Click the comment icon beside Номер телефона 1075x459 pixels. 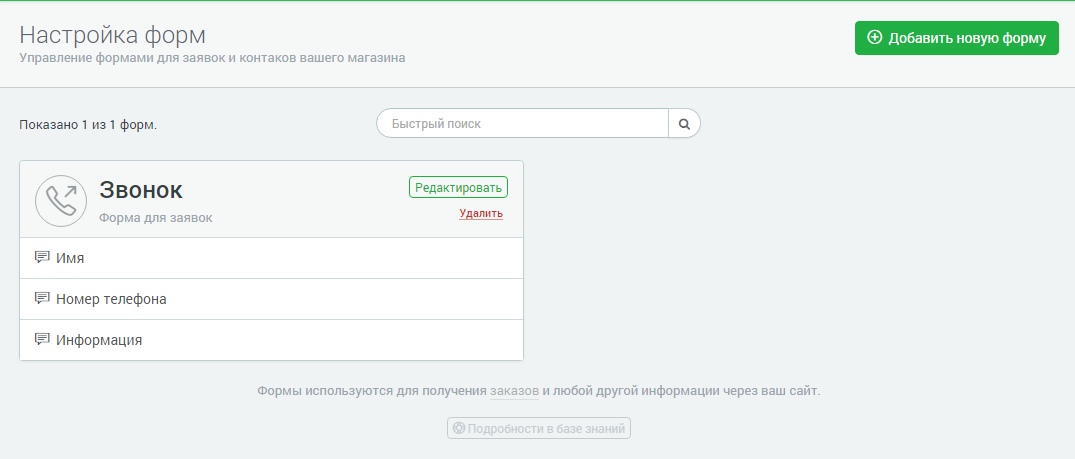coord(42,298)
